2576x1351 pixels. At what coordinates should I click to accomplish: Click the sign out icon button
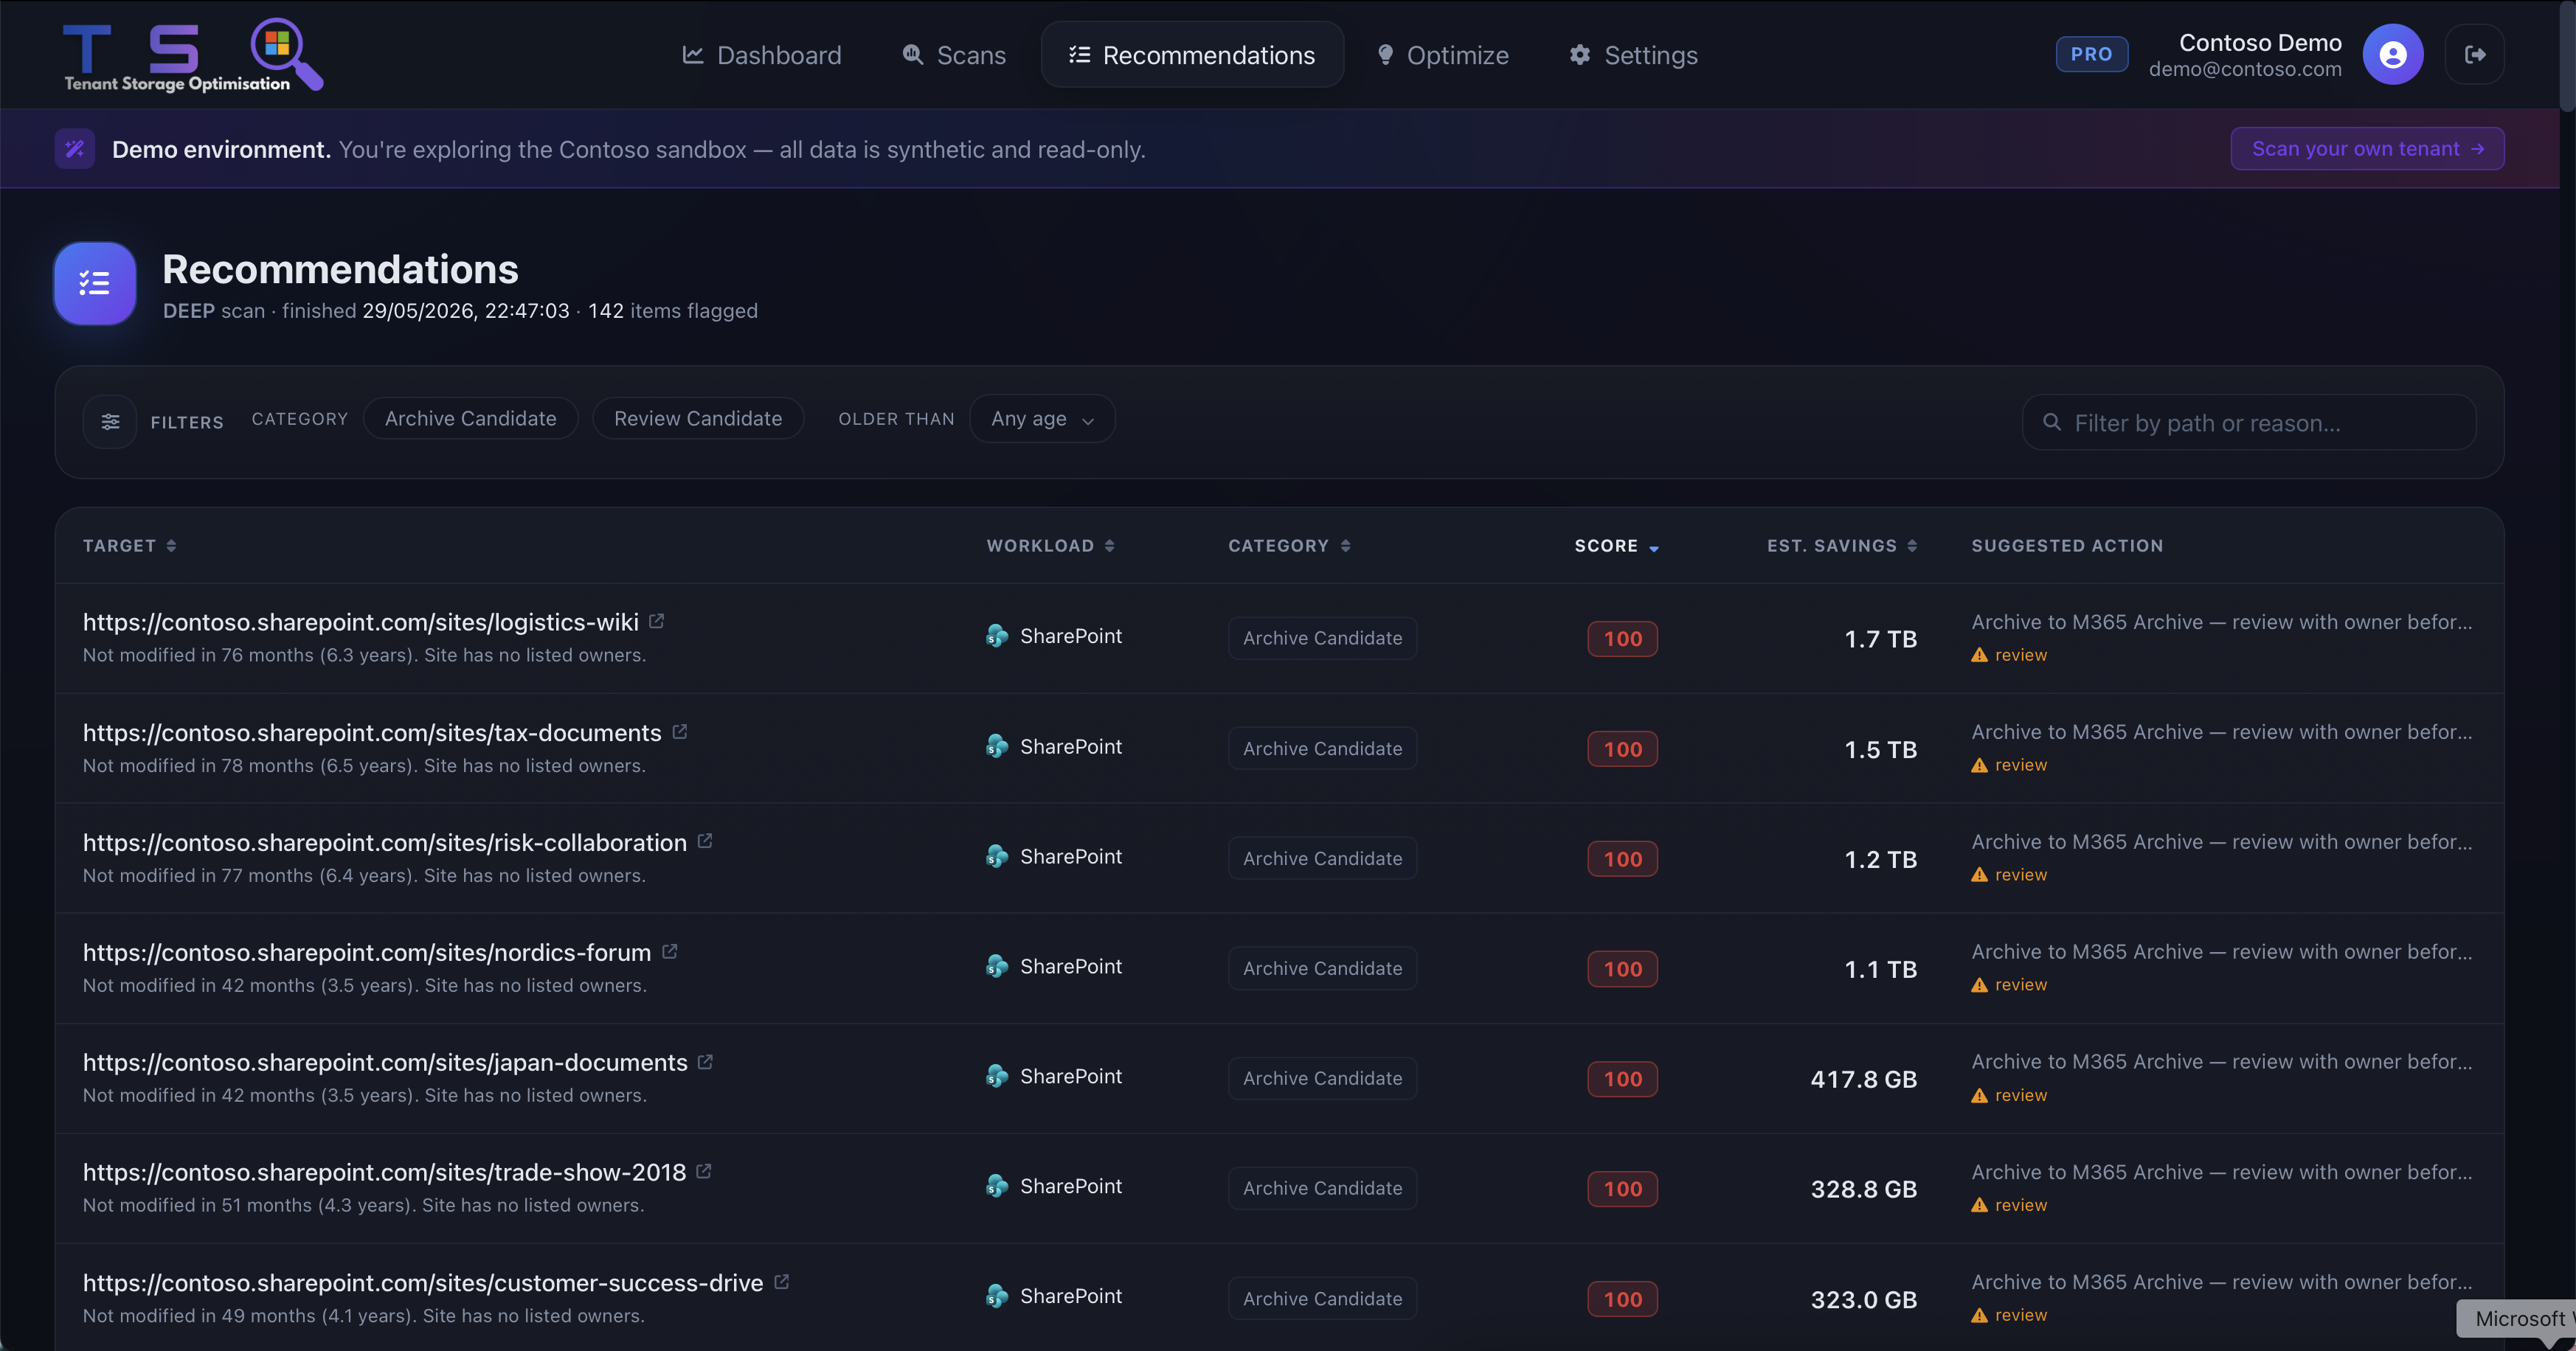pyautogui.click(x=2474, y=55)
